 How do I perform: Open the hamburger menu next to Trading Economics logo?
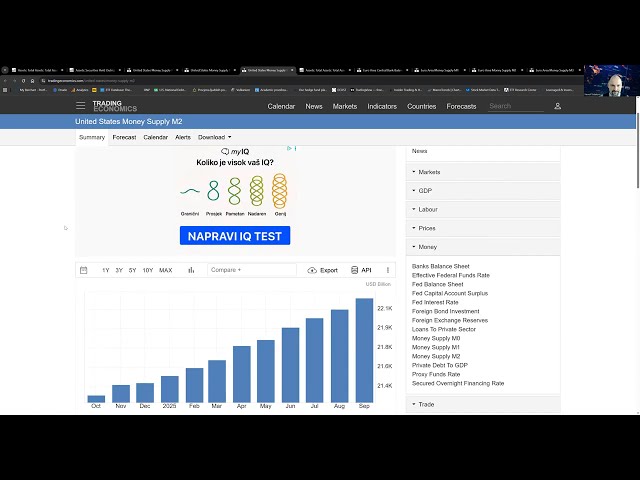coord(80,106)
